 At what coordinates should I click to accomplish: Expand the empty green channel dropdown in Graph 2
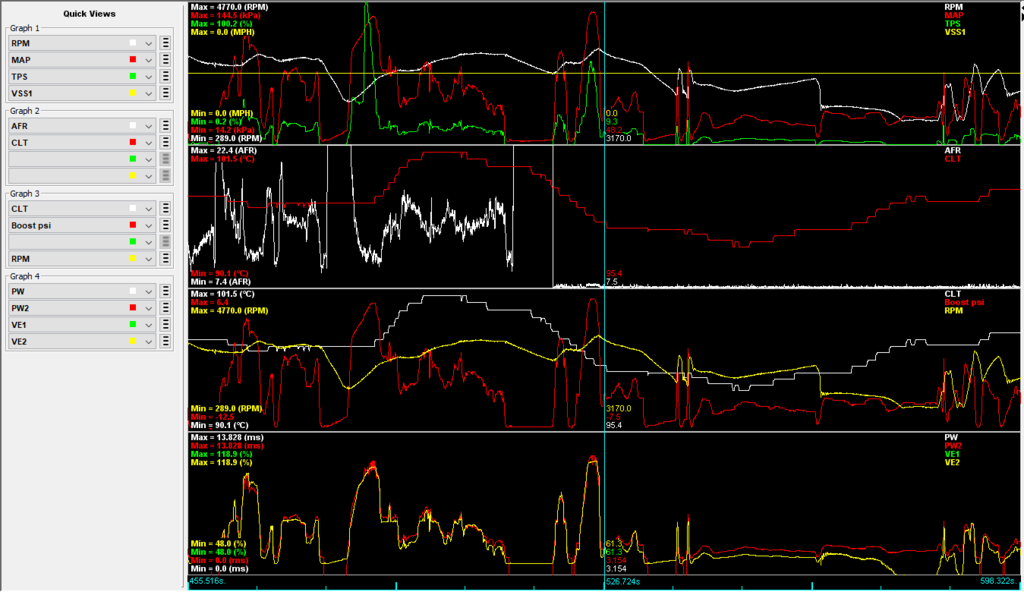coord(148,158)
